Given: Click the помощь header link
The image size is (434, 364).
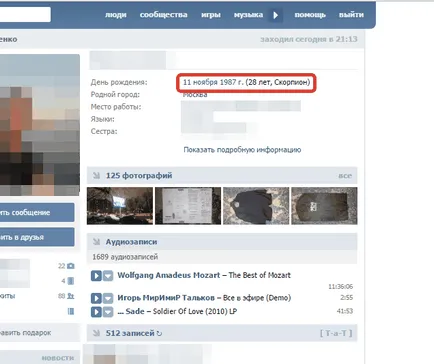Looking at the screenshot, I should [x=310, y=15].
